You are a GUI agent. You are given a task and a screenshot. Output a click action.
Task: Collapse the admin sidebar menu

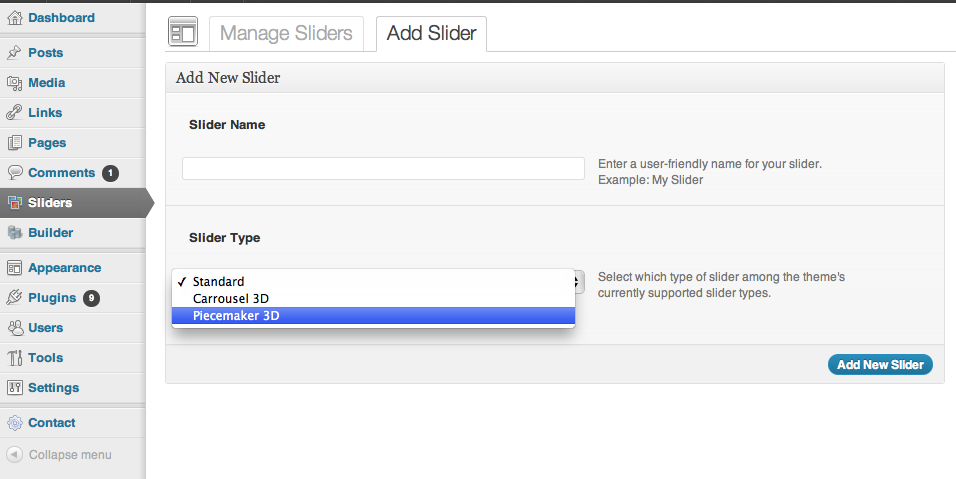point(60,455)
